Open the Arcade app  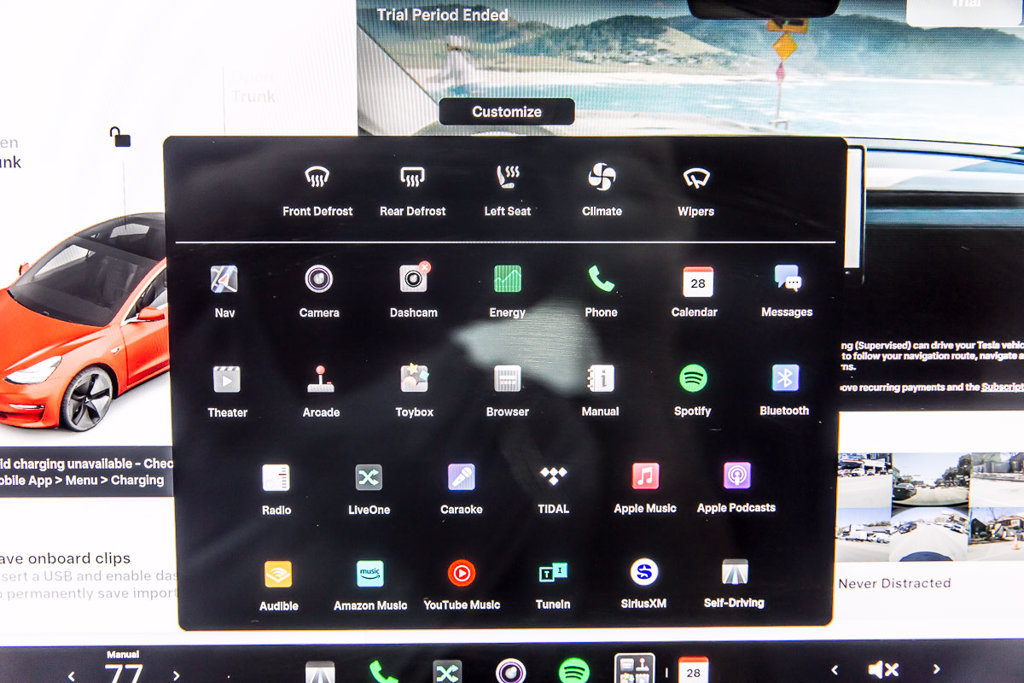[321, 379]
